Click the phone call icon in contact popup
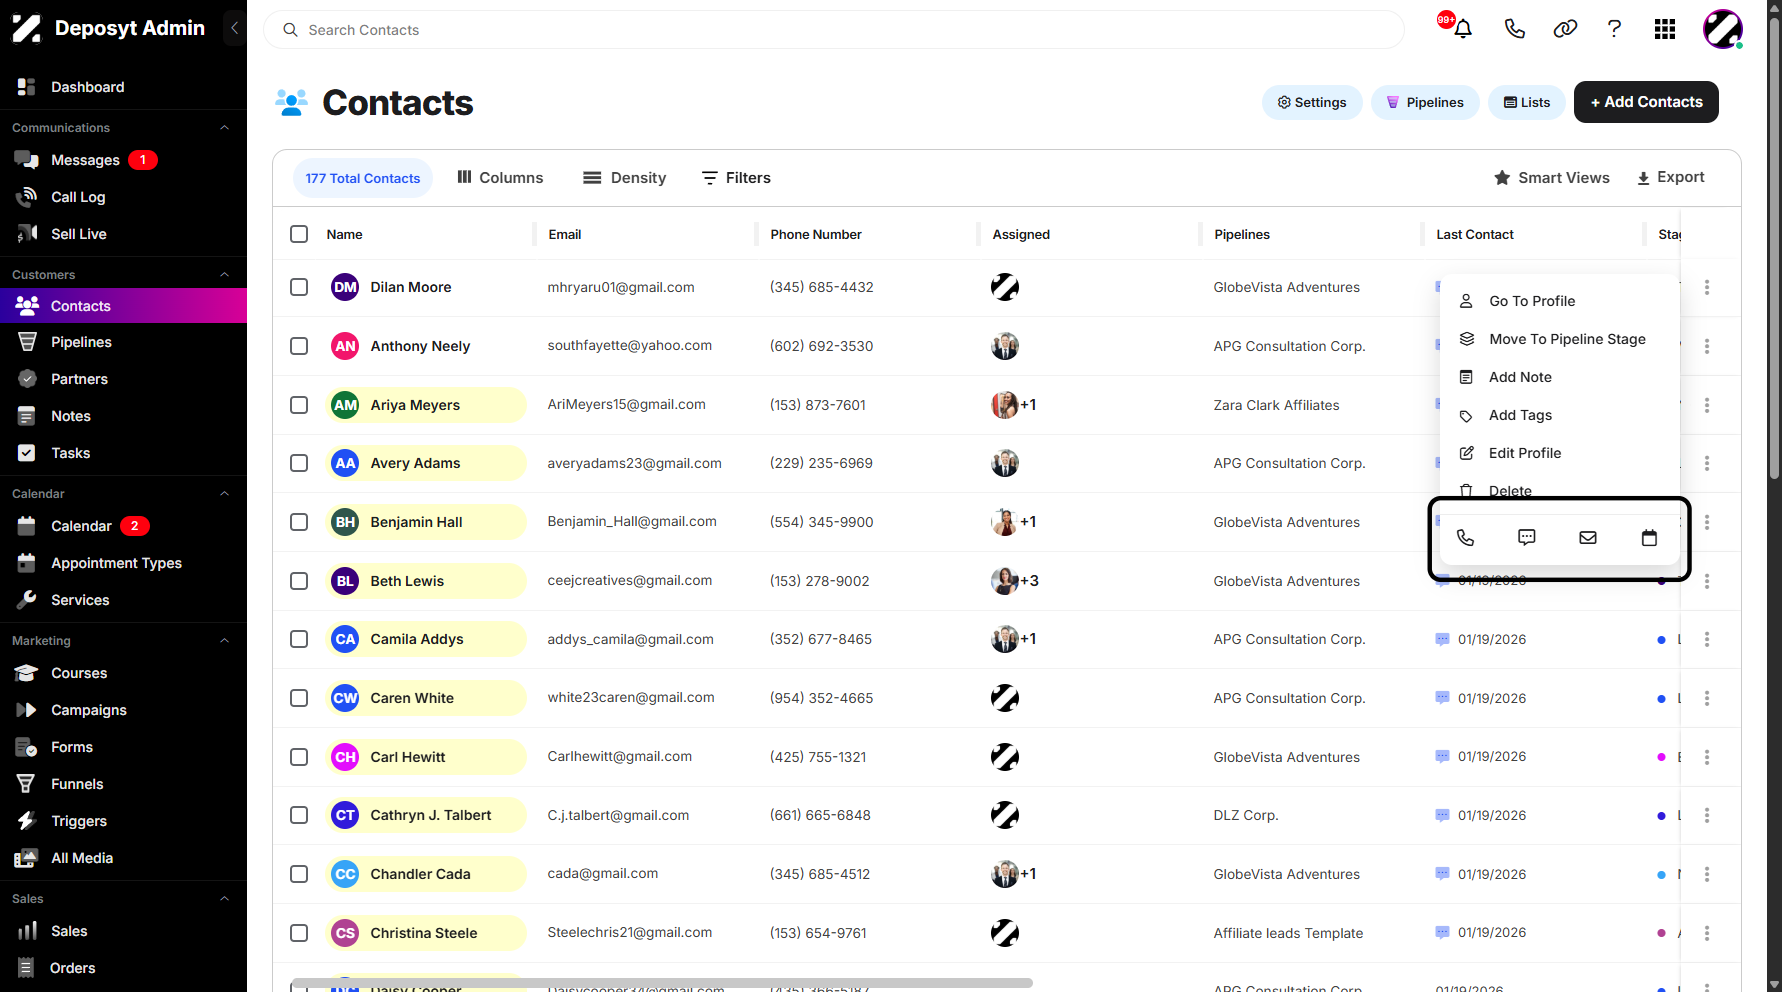Screen dimensions: 1782x992 pyautogui.click(x=1465, y=538)
